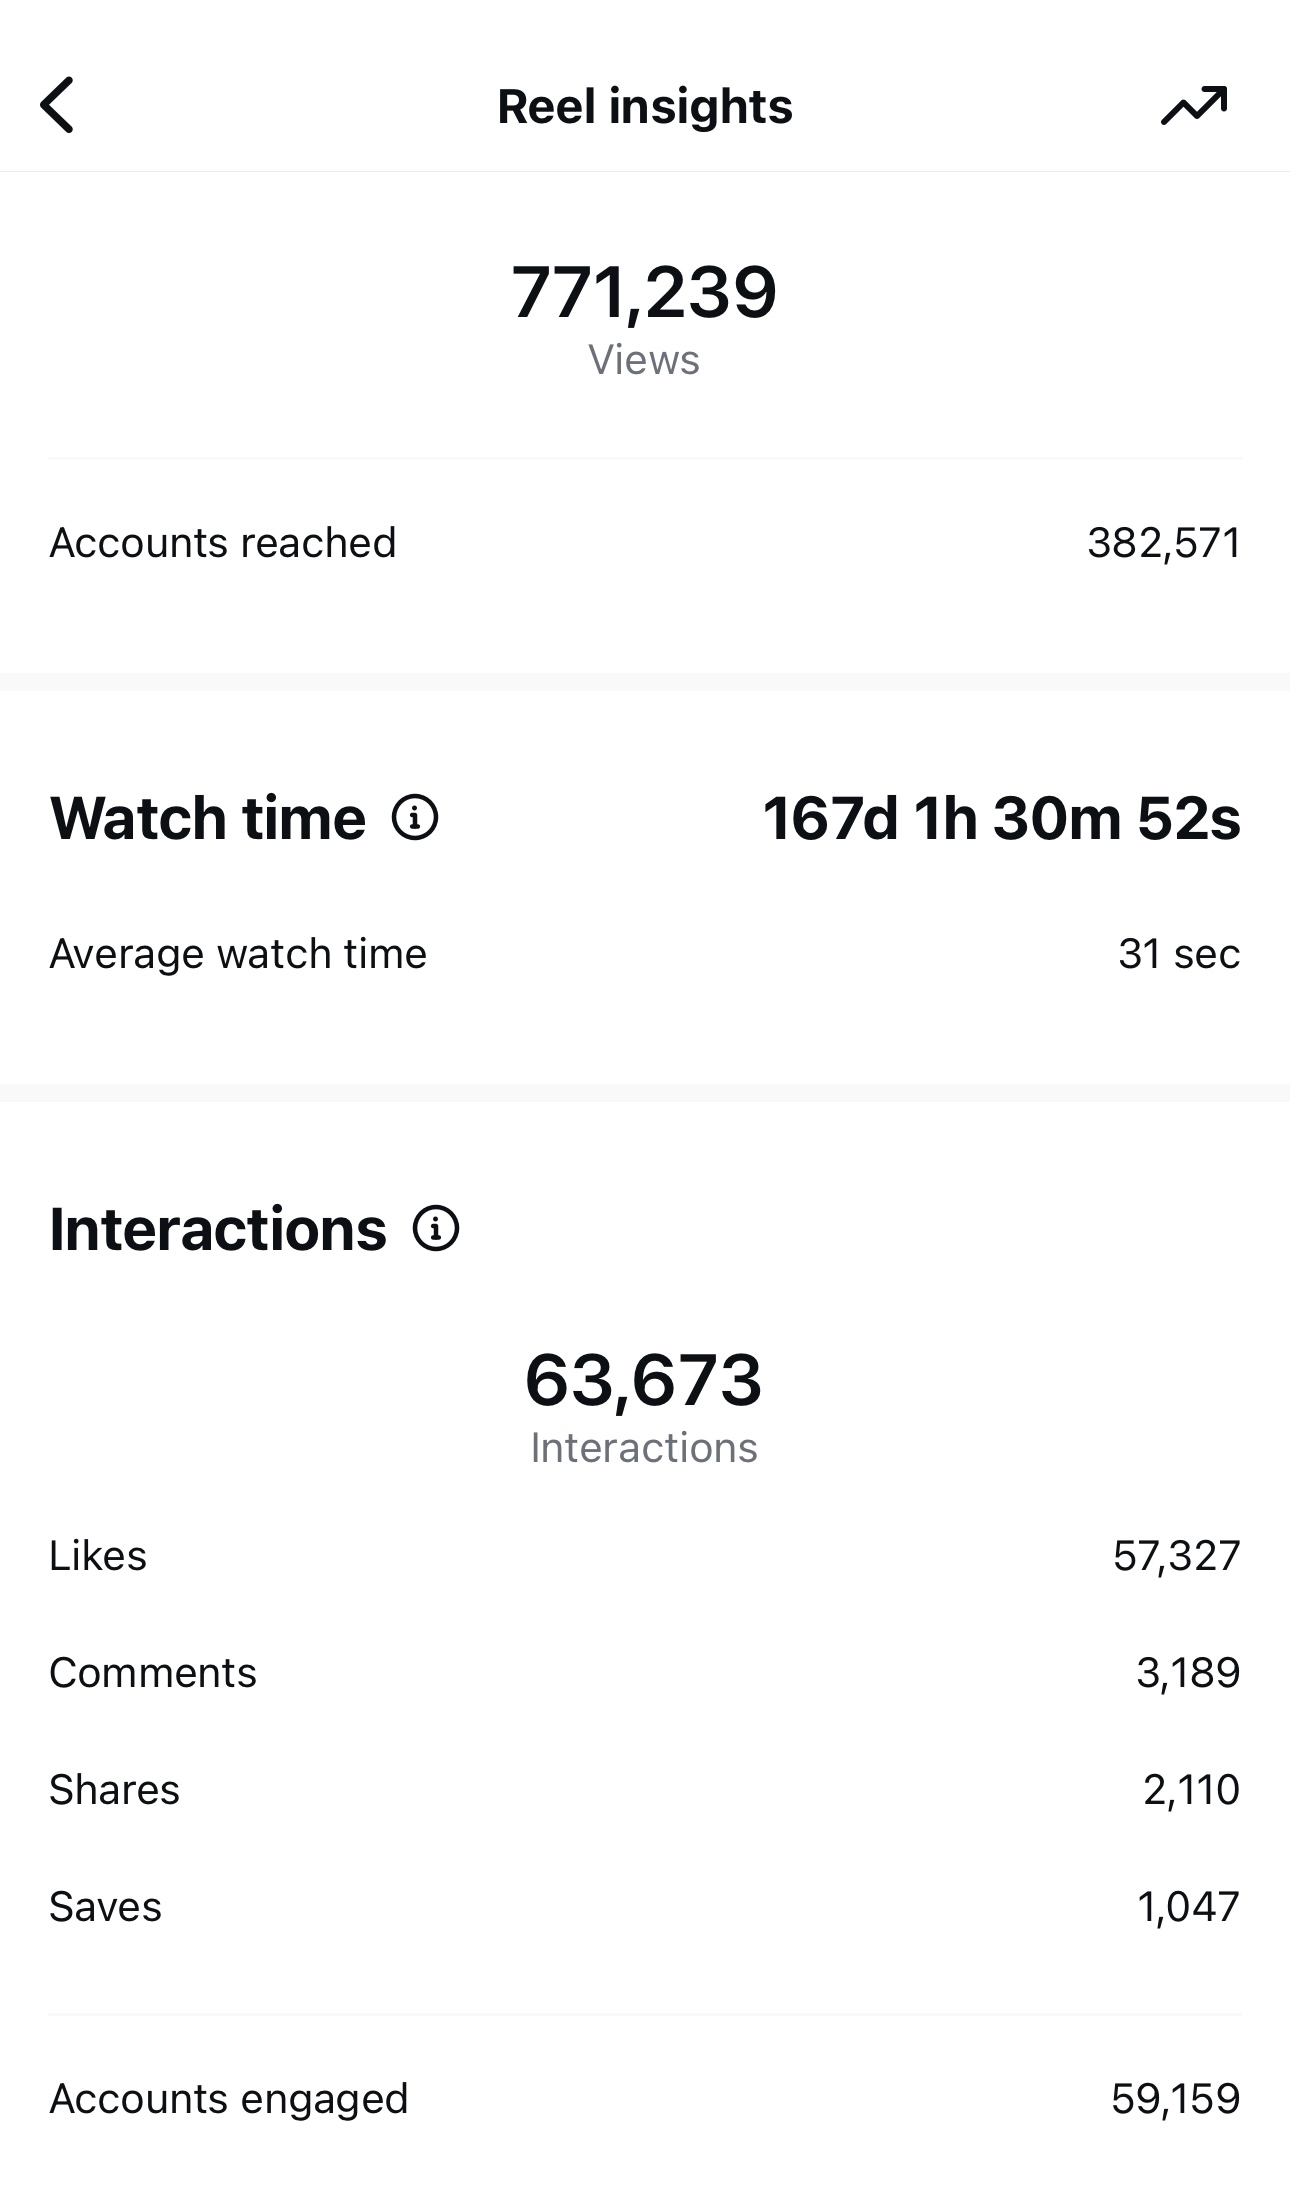Open the trending chart icon
The image size is (1290, 2196).
[x=1194, y=105]
